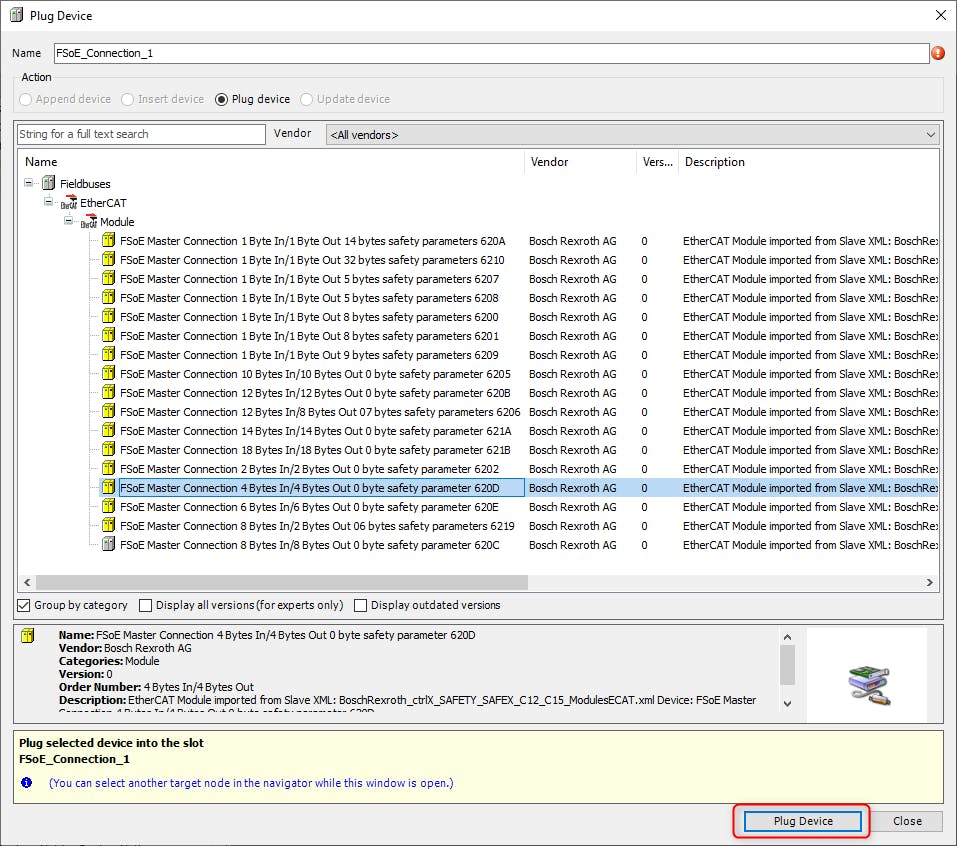Select the Update device radio button
957x846 pixels.
(x=306, y=99)
